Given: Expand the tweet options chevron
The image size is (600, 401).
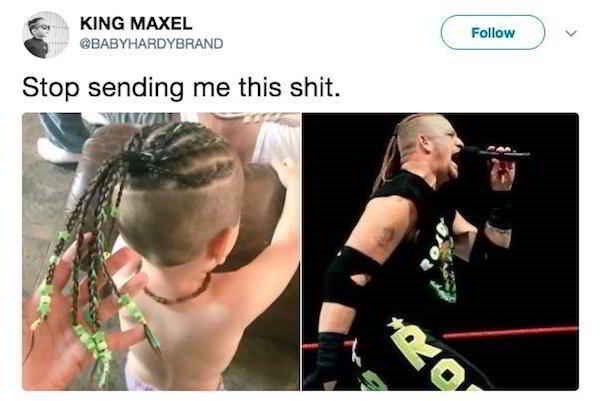Looking at the screenshot, I should coord(571,33).
